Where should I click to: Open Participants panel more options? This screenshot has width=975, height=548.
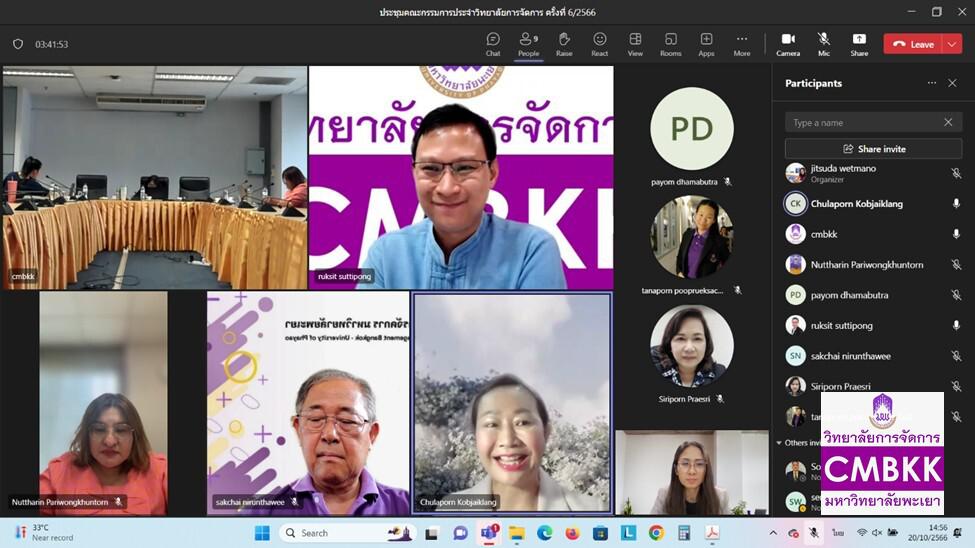931,83
